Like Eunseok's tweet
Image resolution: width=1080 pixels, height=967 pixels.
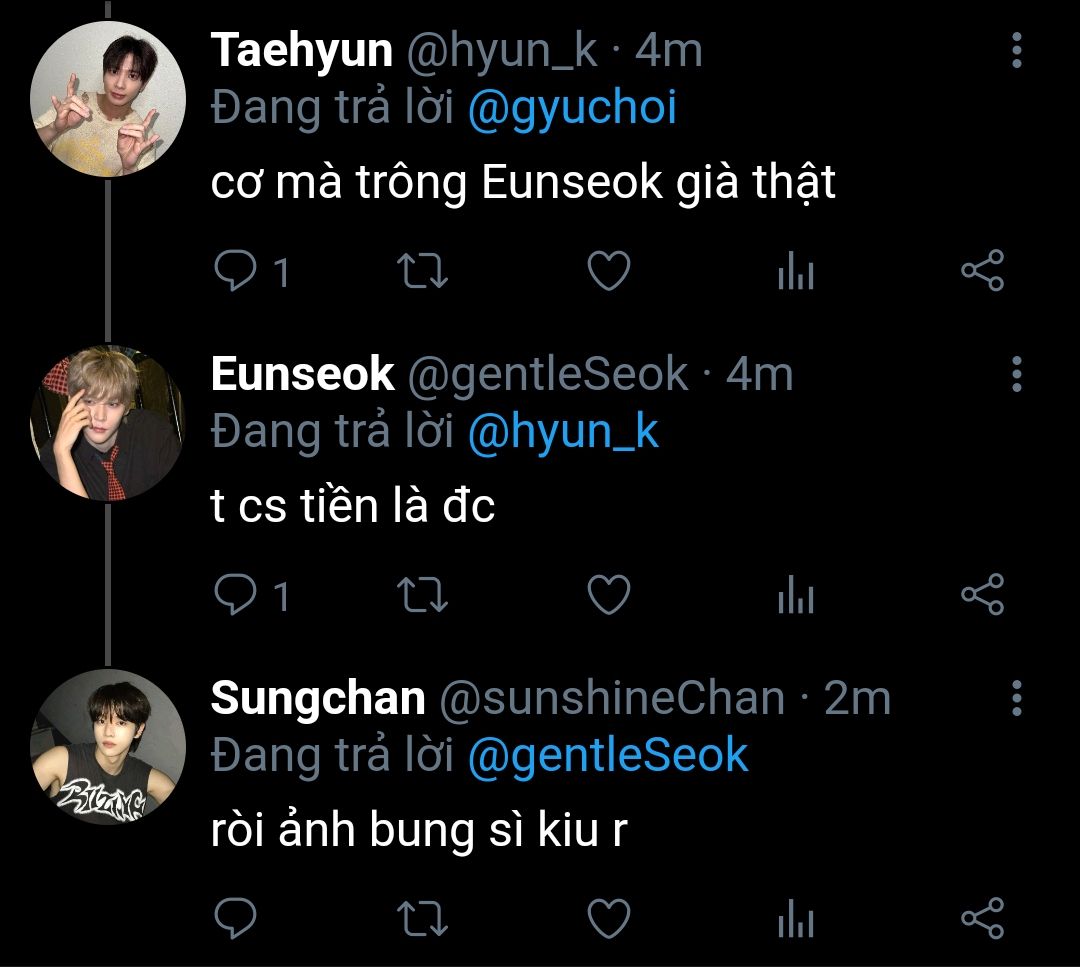pos(608,596)
